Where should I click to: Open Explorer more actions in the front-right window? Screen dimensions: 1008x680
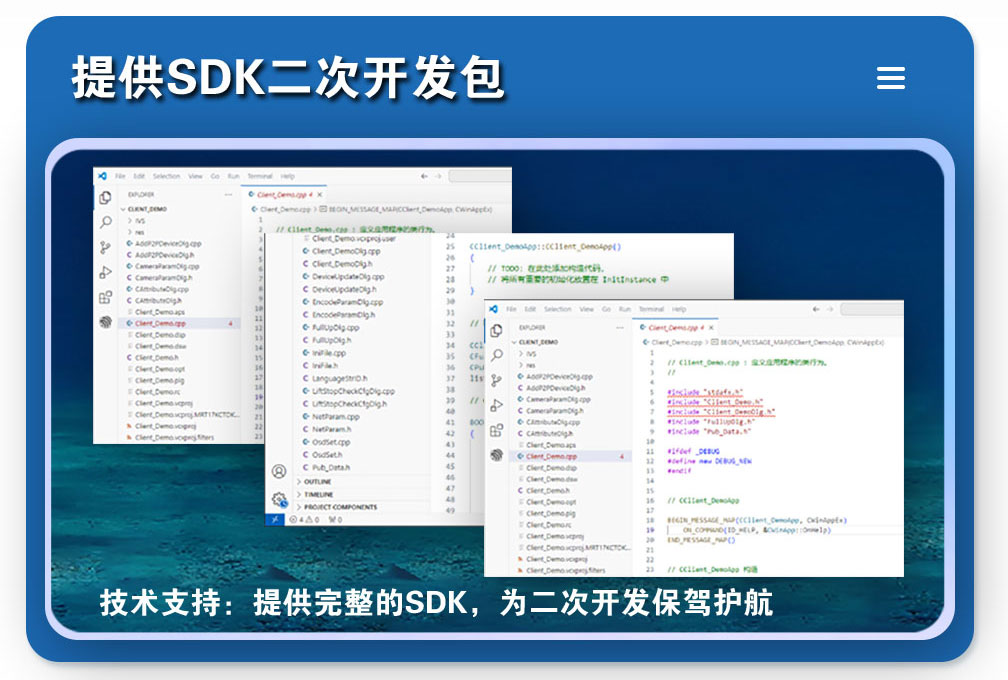click(x=620, y=327)
